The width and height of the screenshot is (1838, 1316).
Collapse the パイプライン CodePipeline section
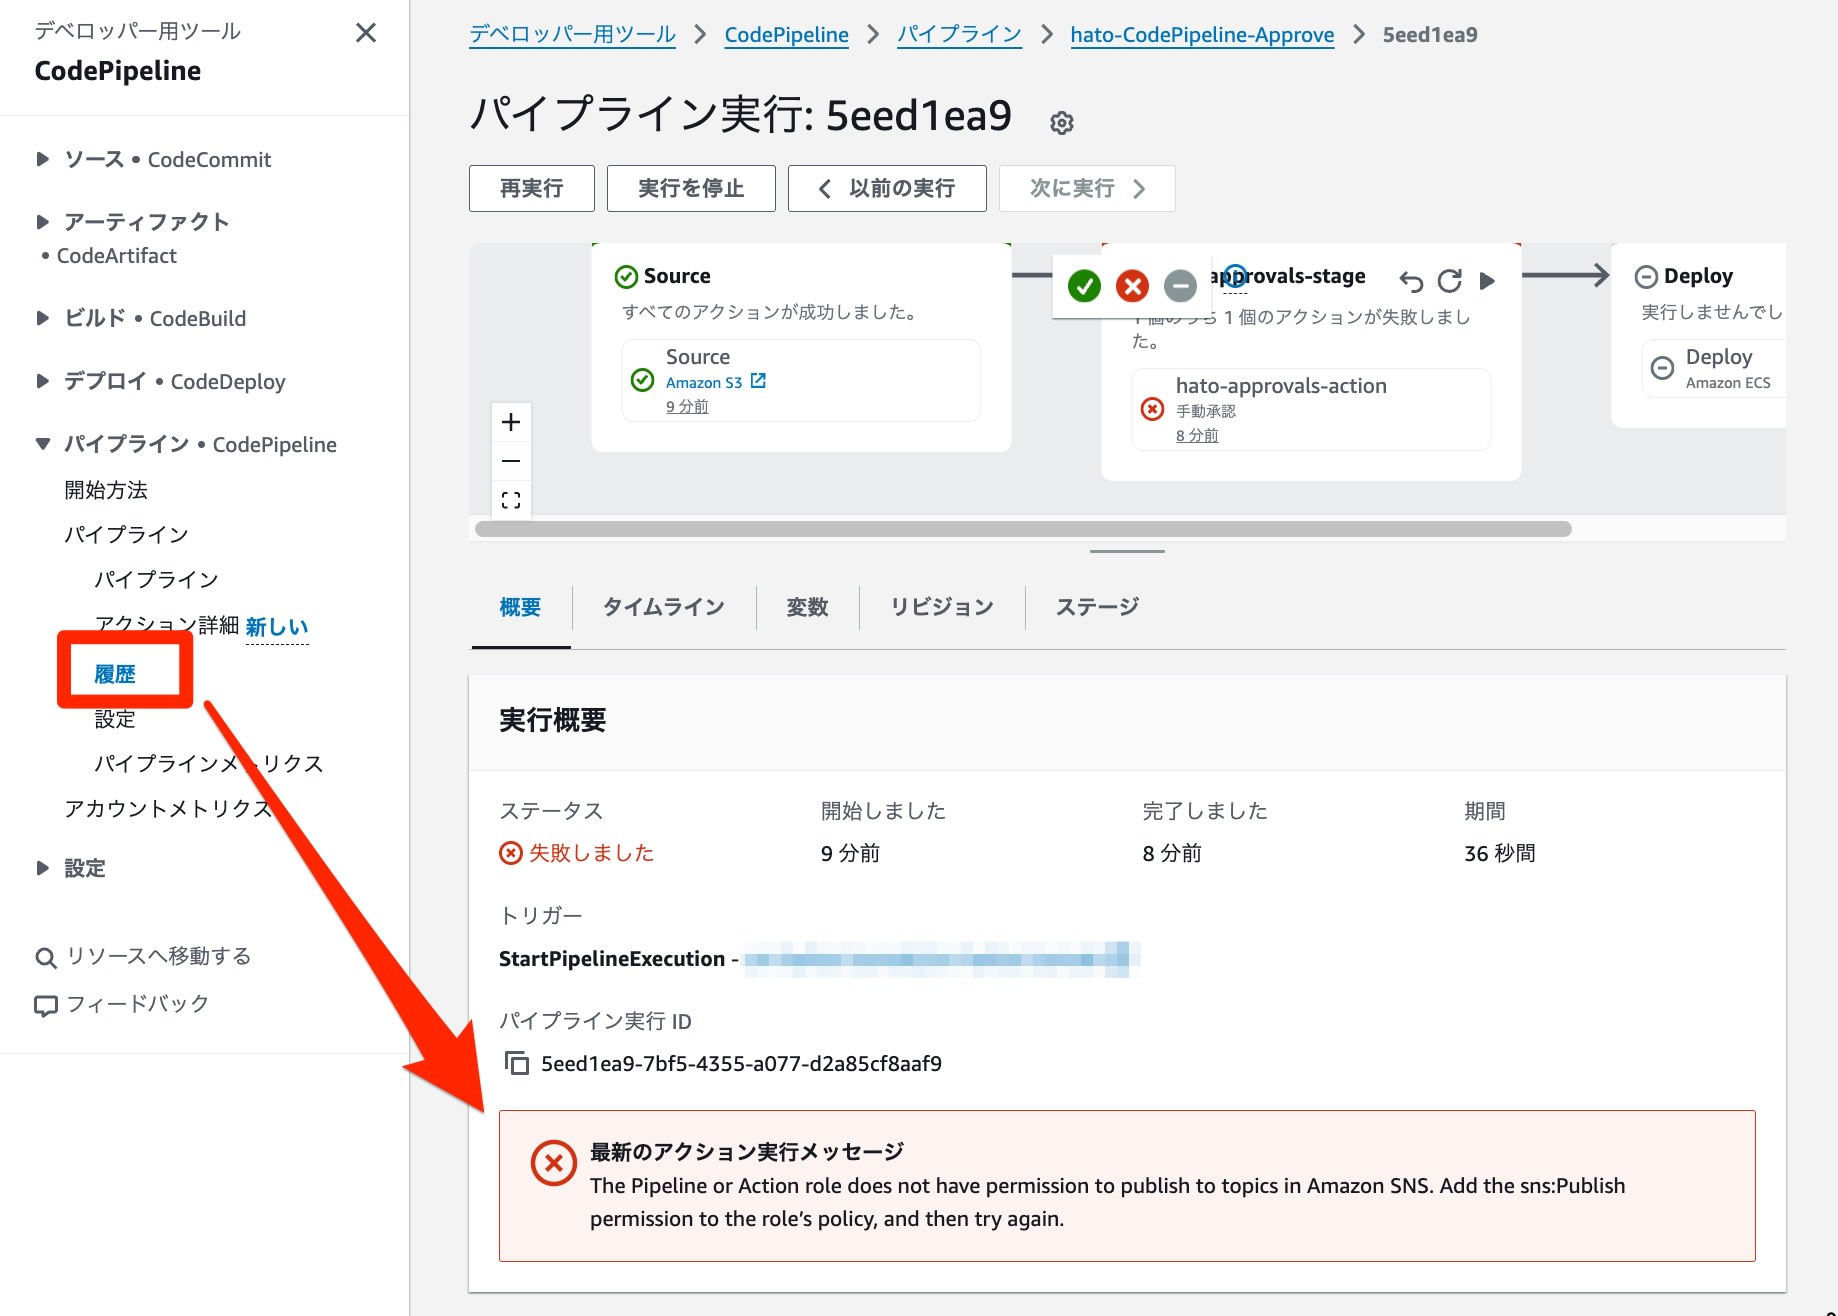click(42, 444)
